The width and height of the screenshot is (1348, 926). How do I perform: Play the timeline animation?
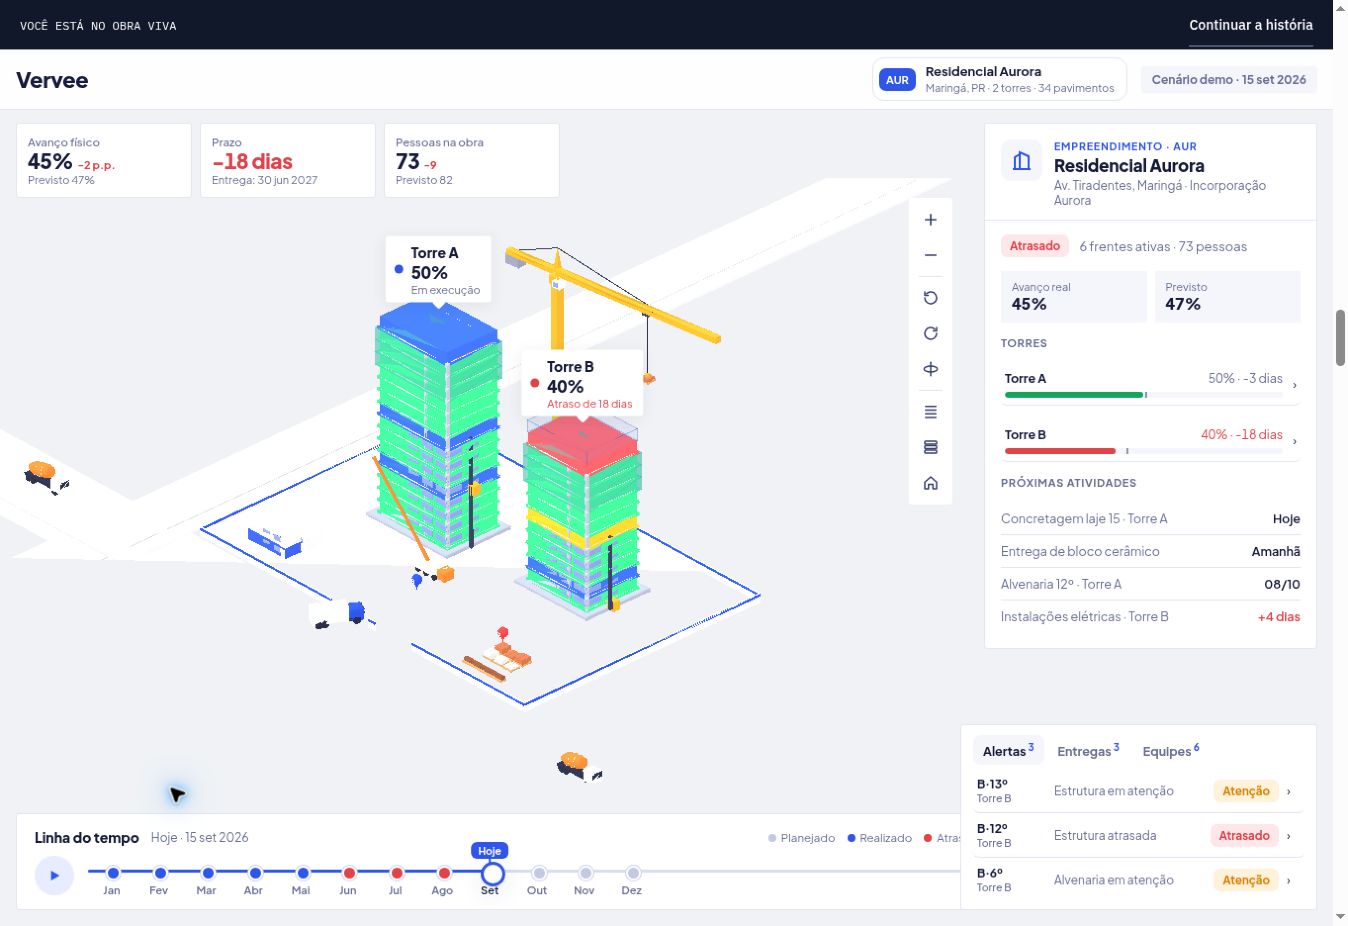pos(54,876)
